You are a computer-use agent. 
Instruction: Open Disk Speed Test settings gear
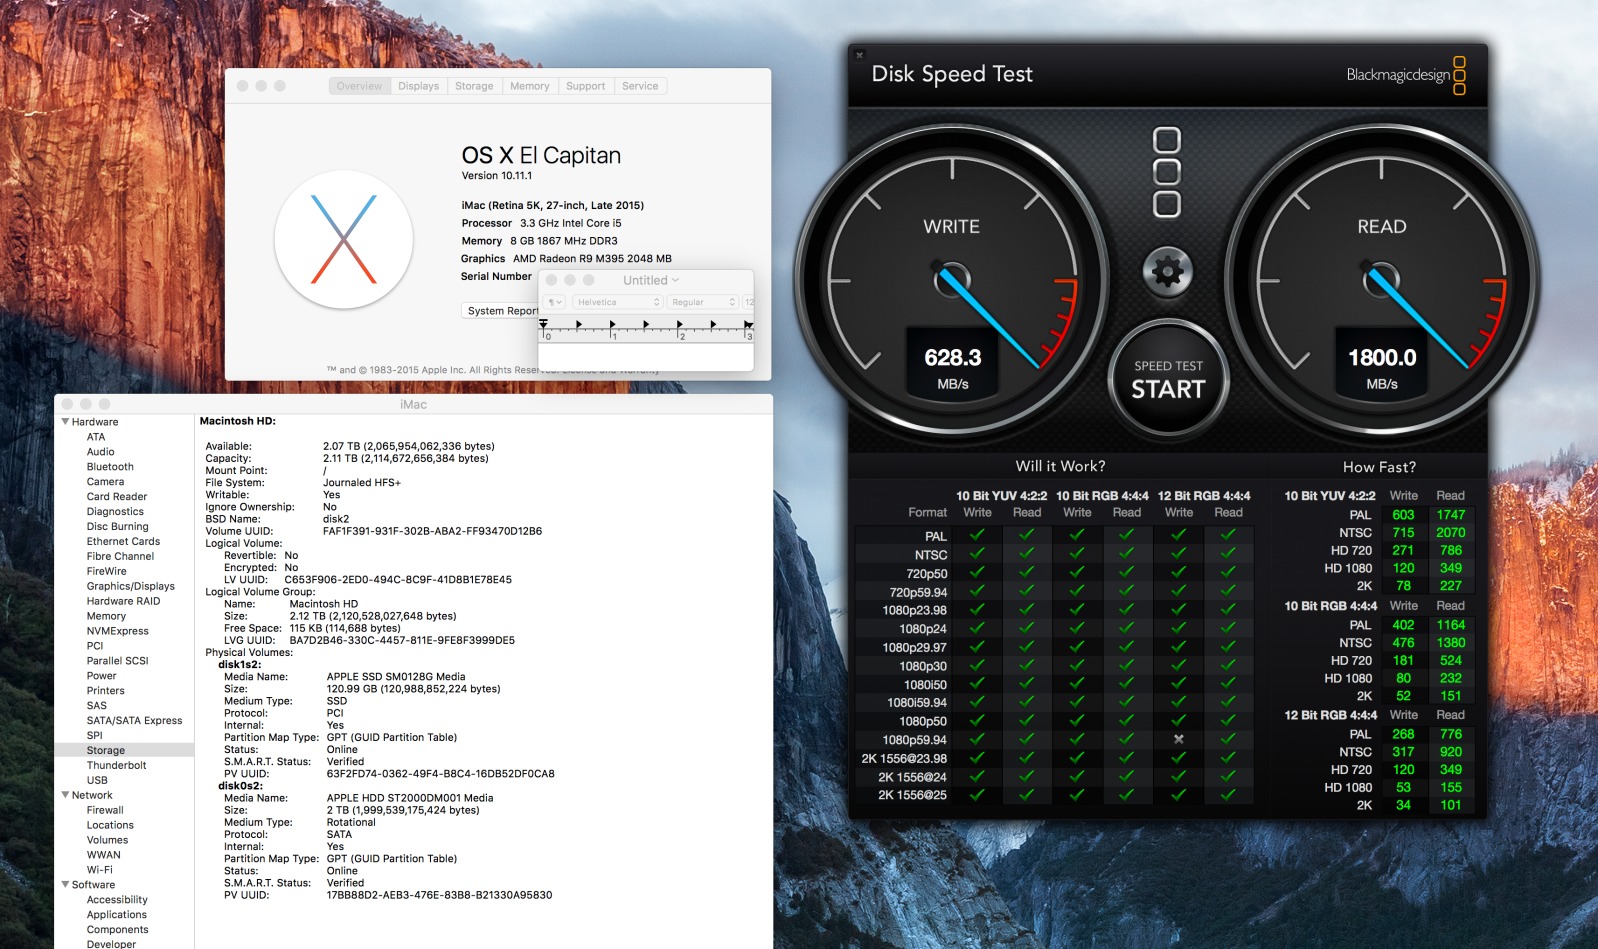pyautogui.click(x=1167, y=271)
